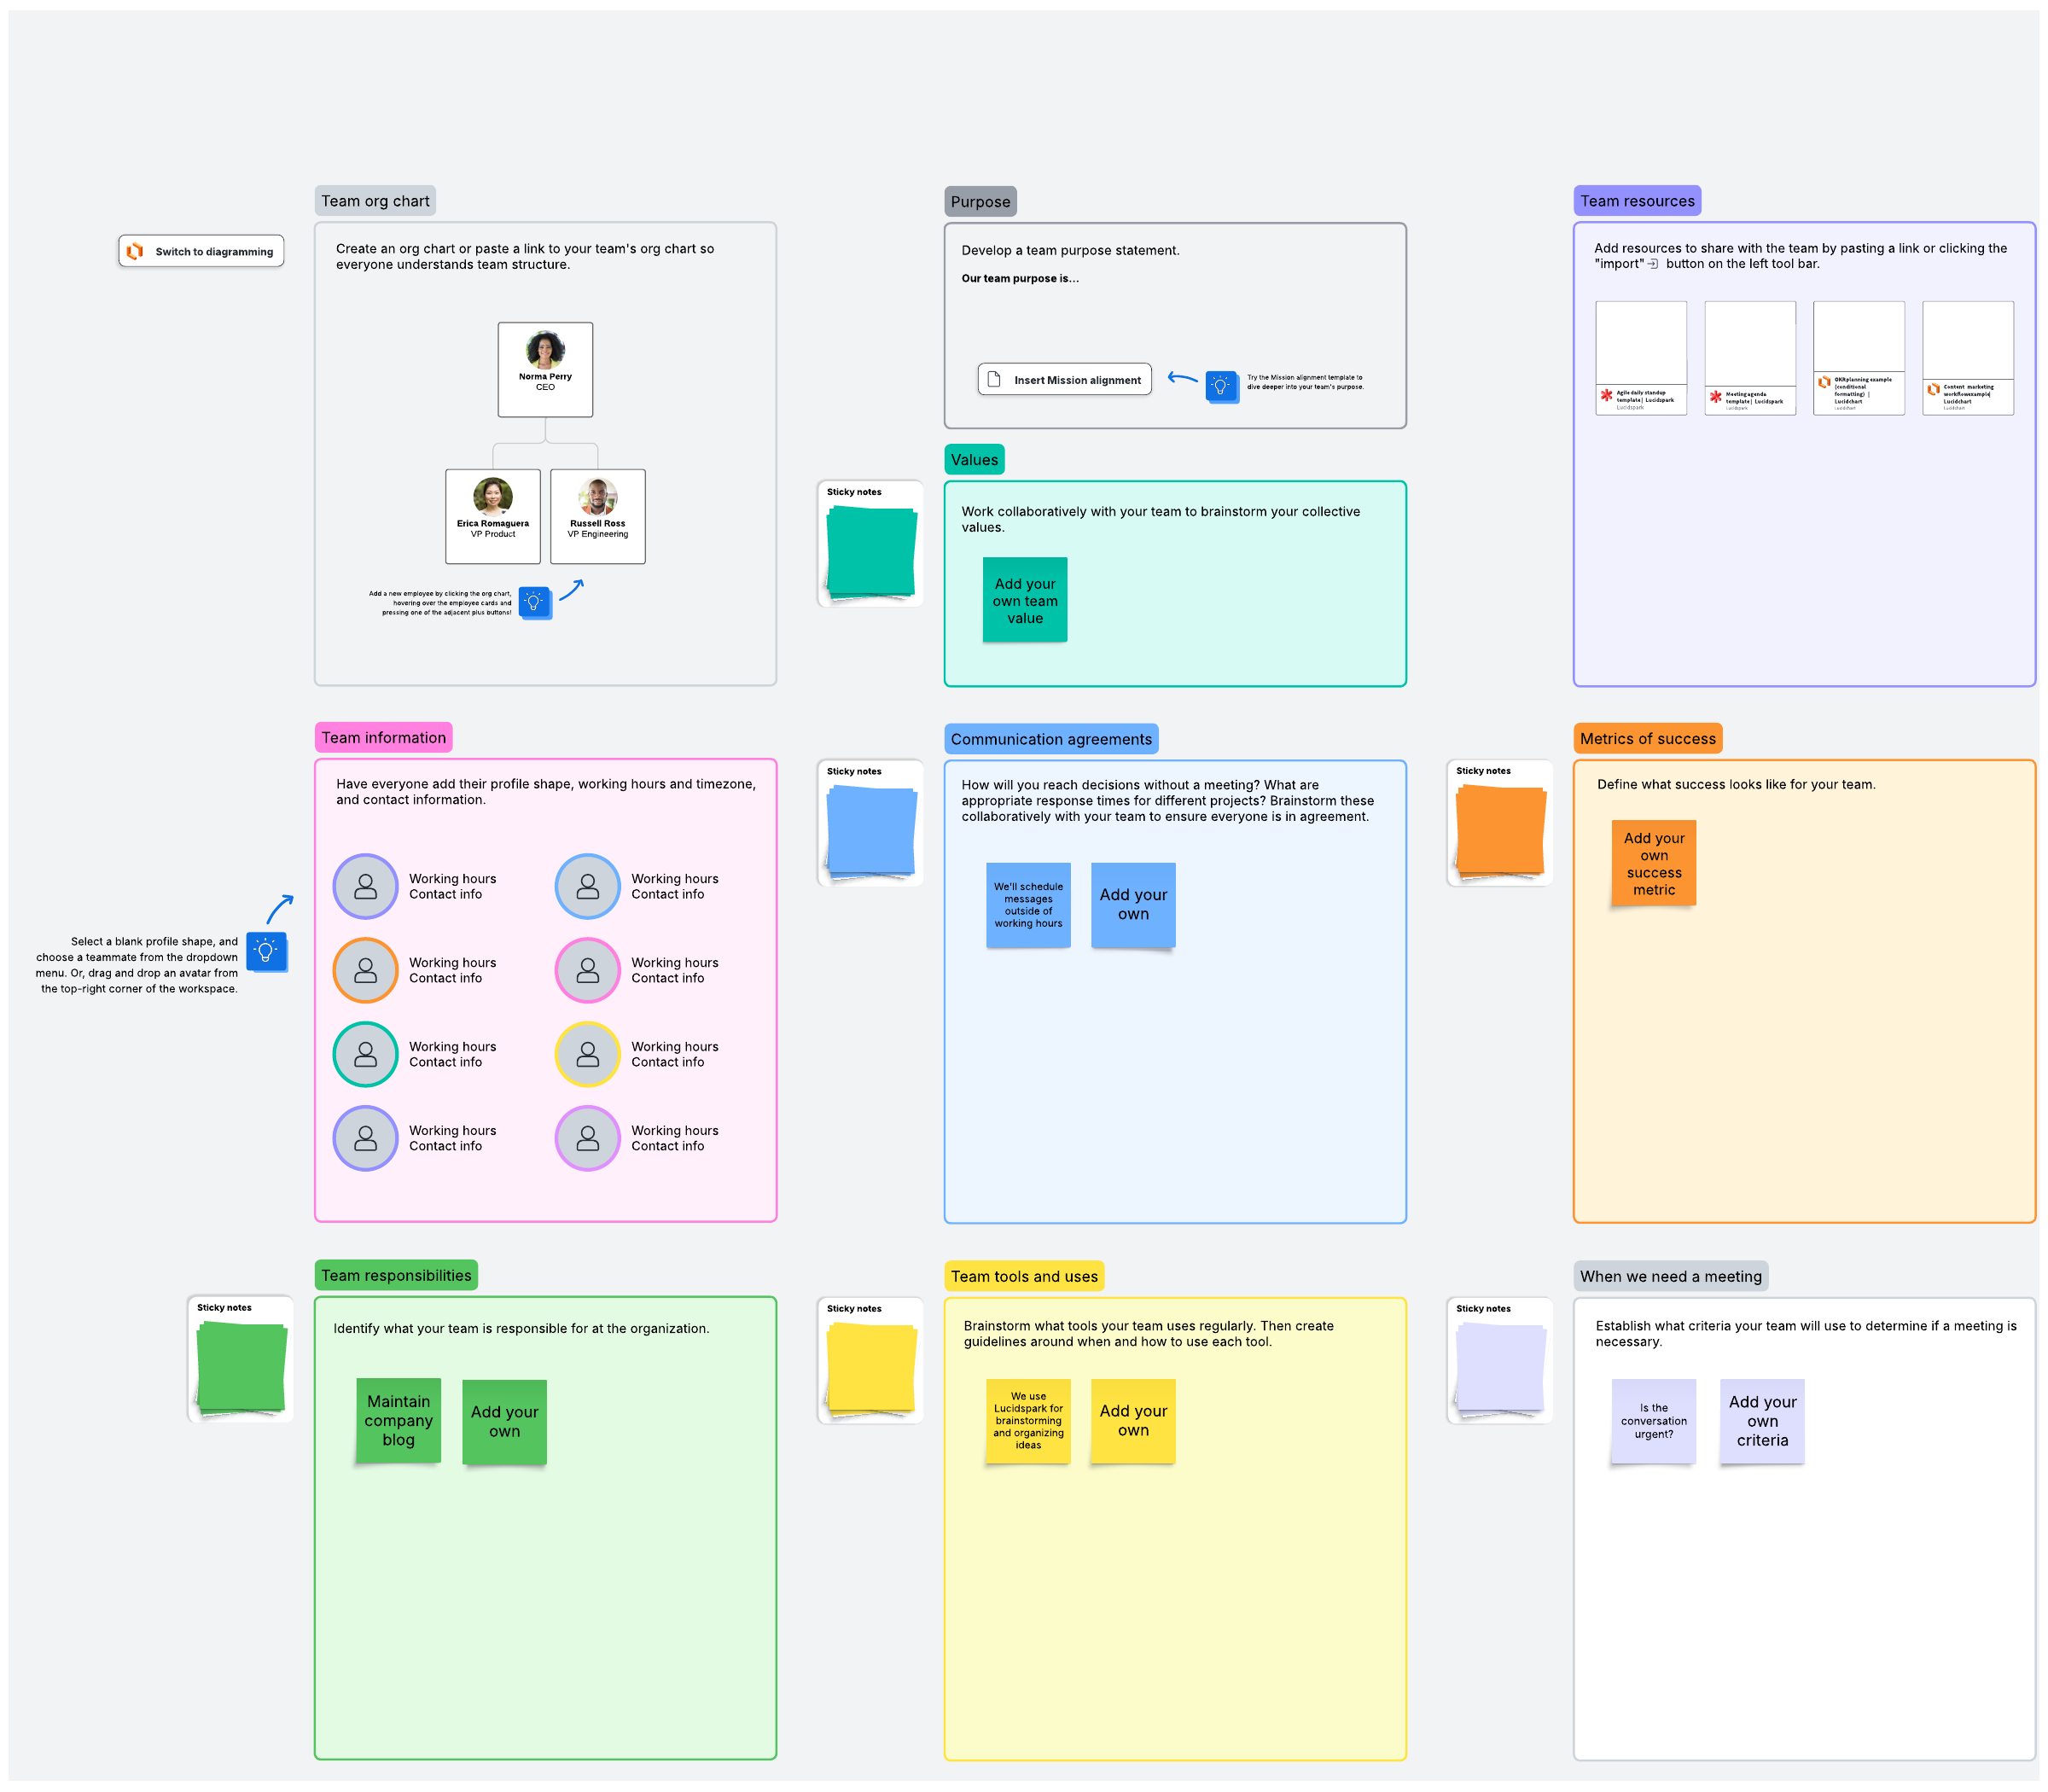2048x1792 pixels.
Task: Click the Maintain company blog sticky note
Action: point(398,1420)
